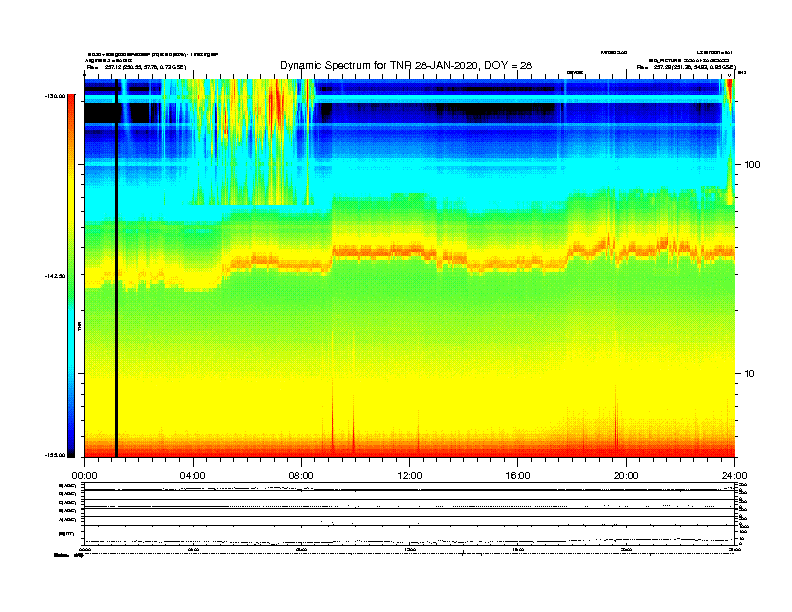The width and height of the screenshot is (792, 612).
Task: Click the red spike near 19:40 in the spectrum
Action: coord(616,419)
